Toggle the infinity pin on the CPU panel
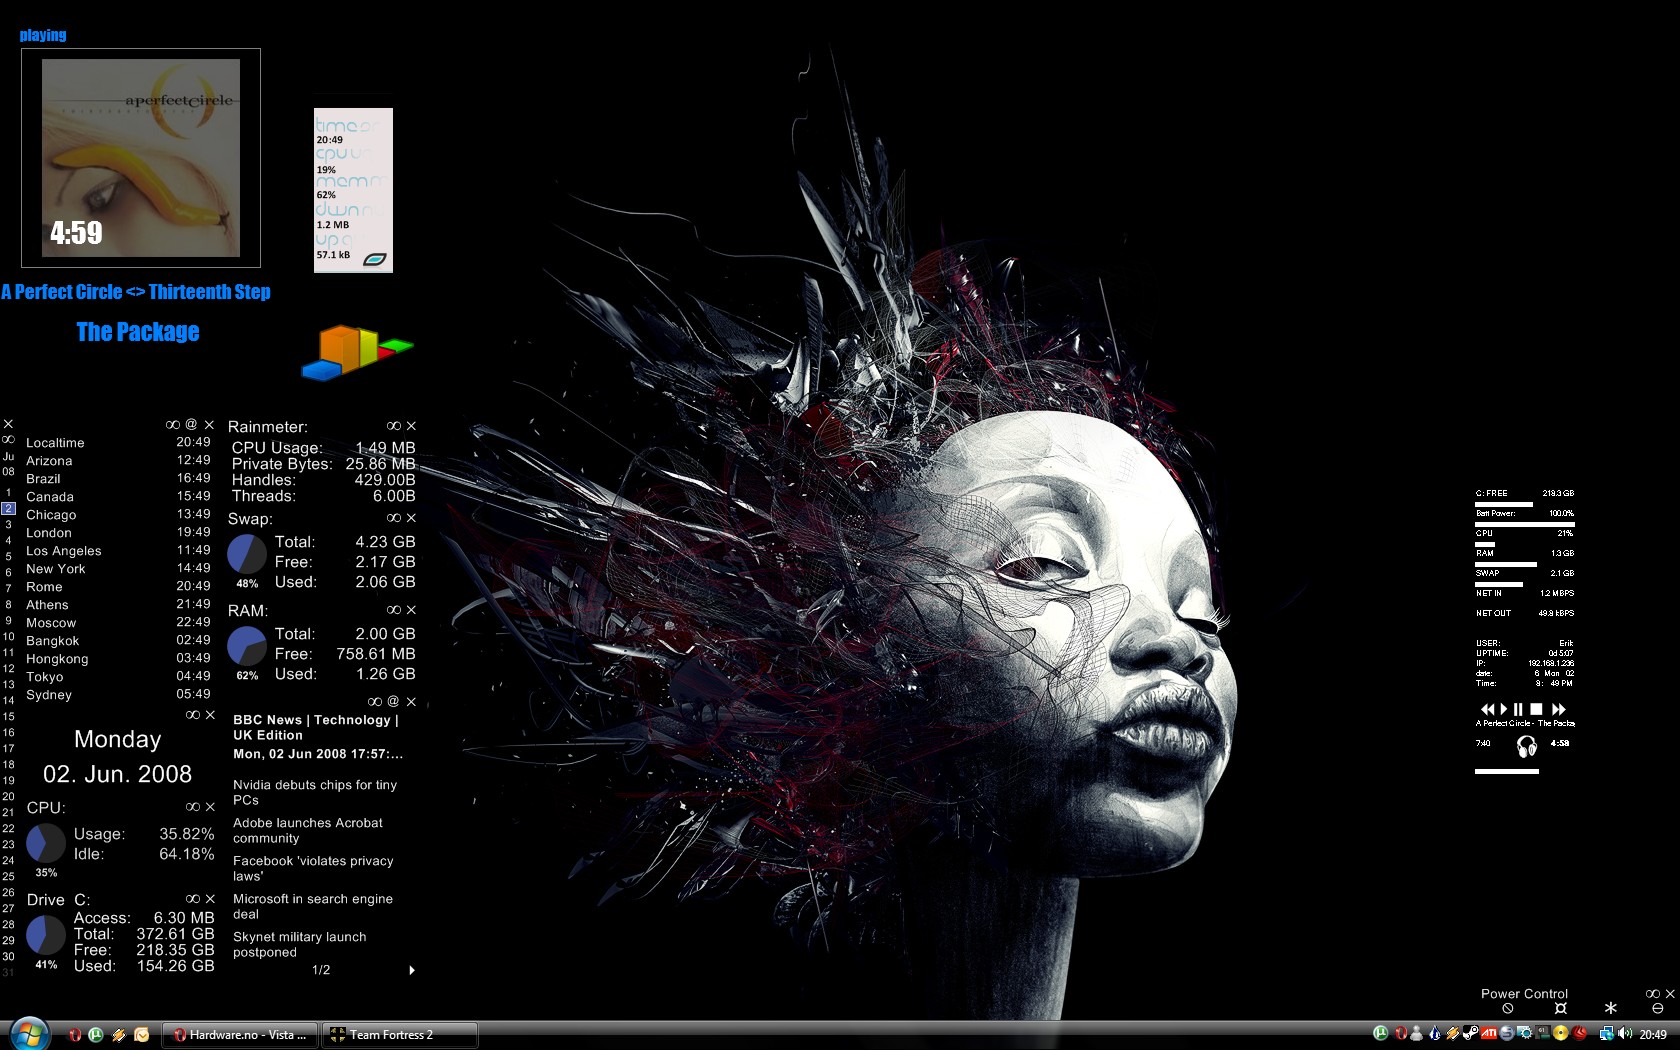The height and width of the screenshot is (1050, 1680). (193, 807)
